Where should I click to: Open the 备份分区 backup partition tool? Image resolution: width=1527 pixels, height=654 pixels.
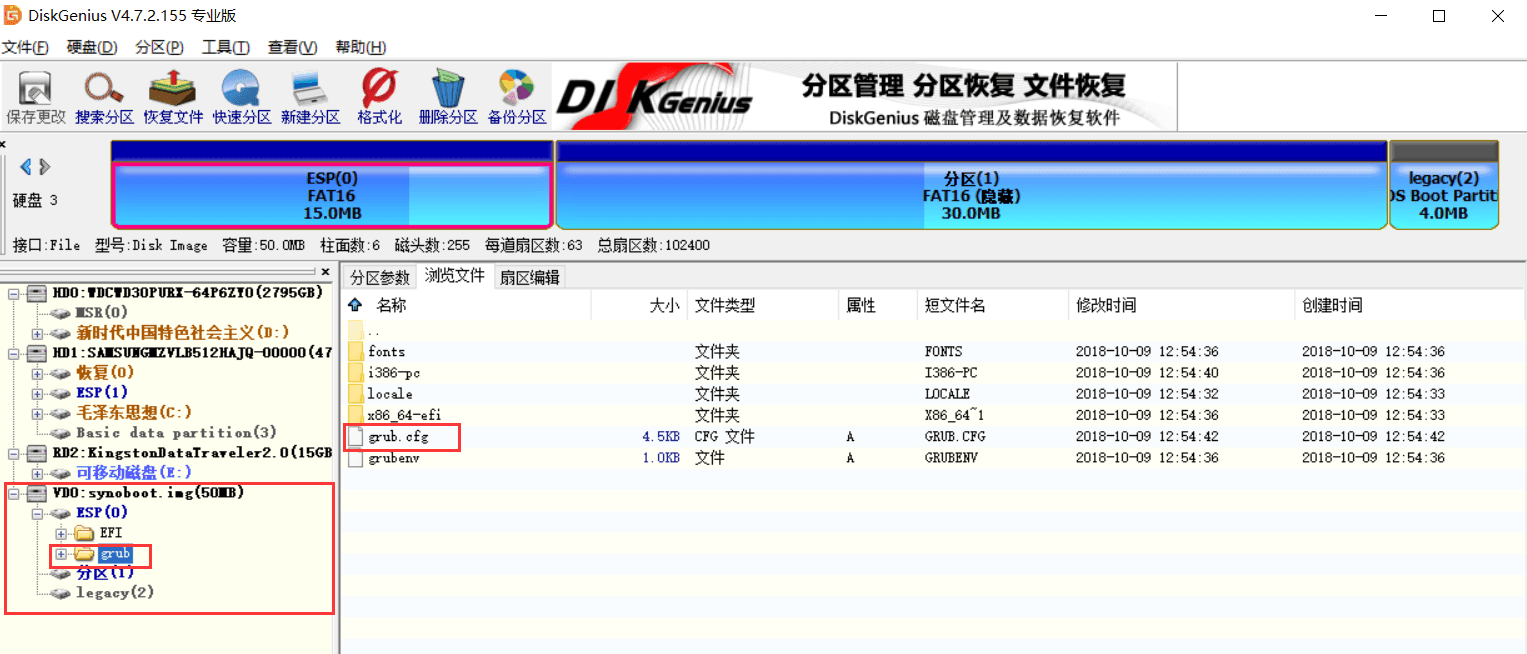click(x=516, y=97)
